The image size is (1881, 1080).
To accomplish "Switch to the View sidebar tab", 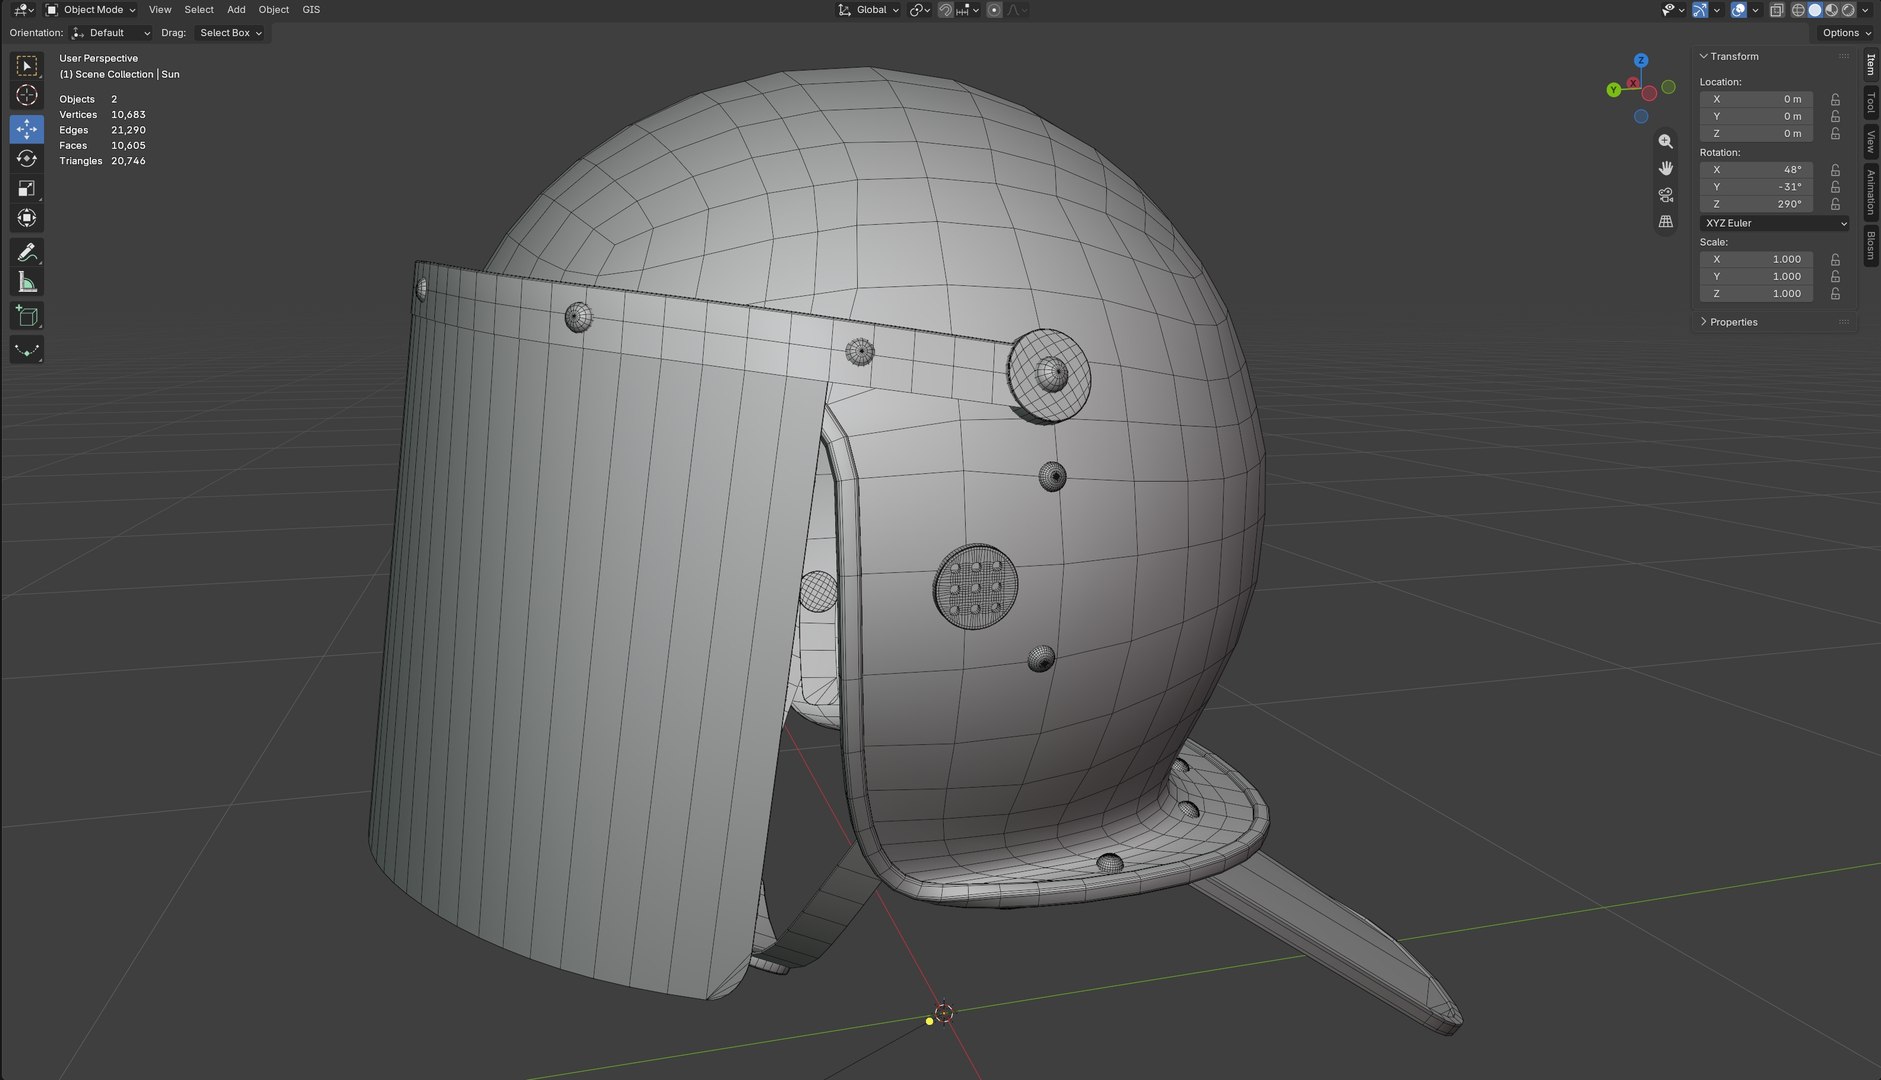I will [x=1871, y=141].
